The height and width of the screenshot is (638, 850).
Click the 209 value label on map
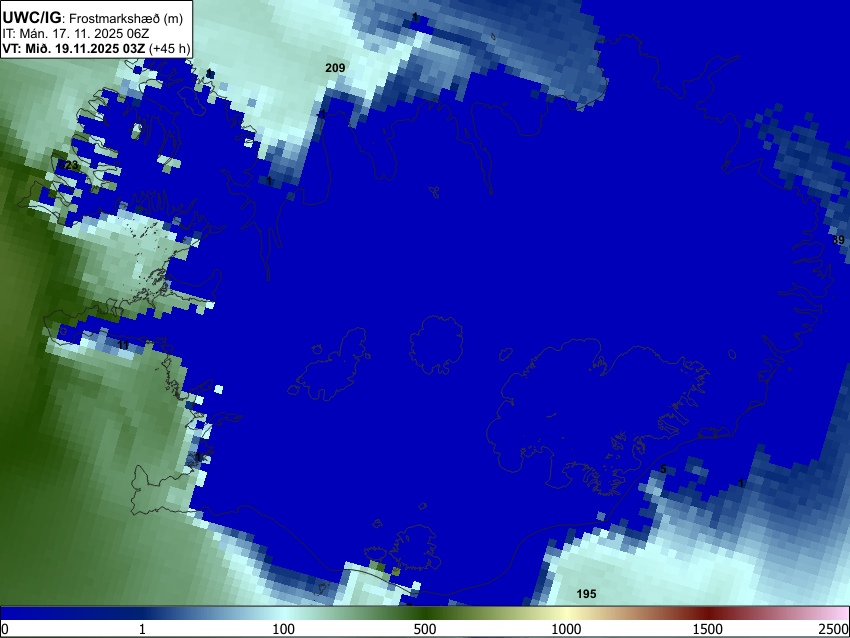tap(335, 68)
